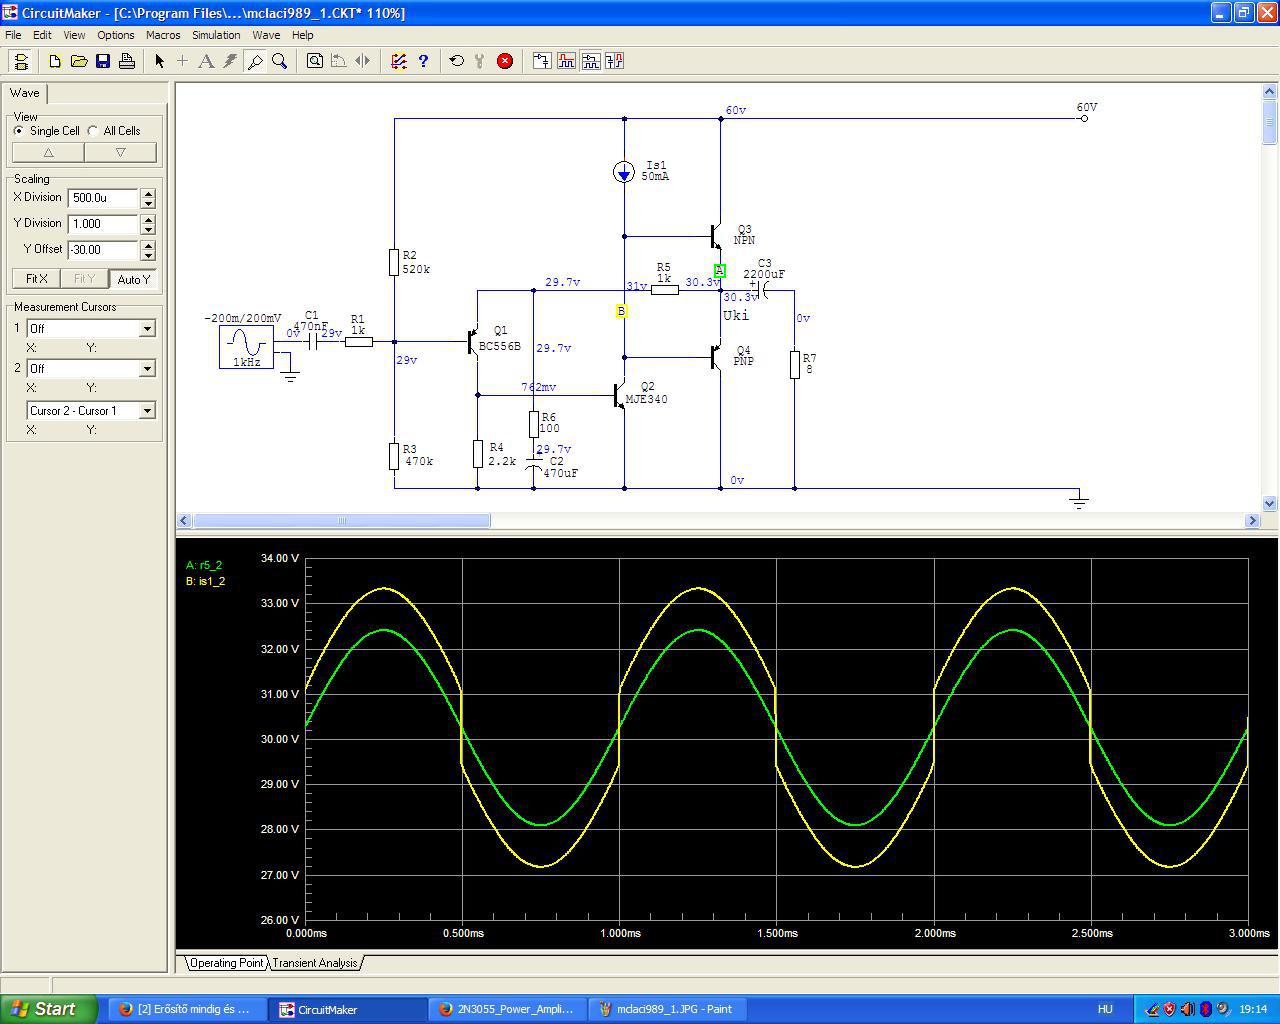Viewport: 1280px width, 1024px height.
Task: Click the red Stop simulation icon
Action: (x=505, y=61)
